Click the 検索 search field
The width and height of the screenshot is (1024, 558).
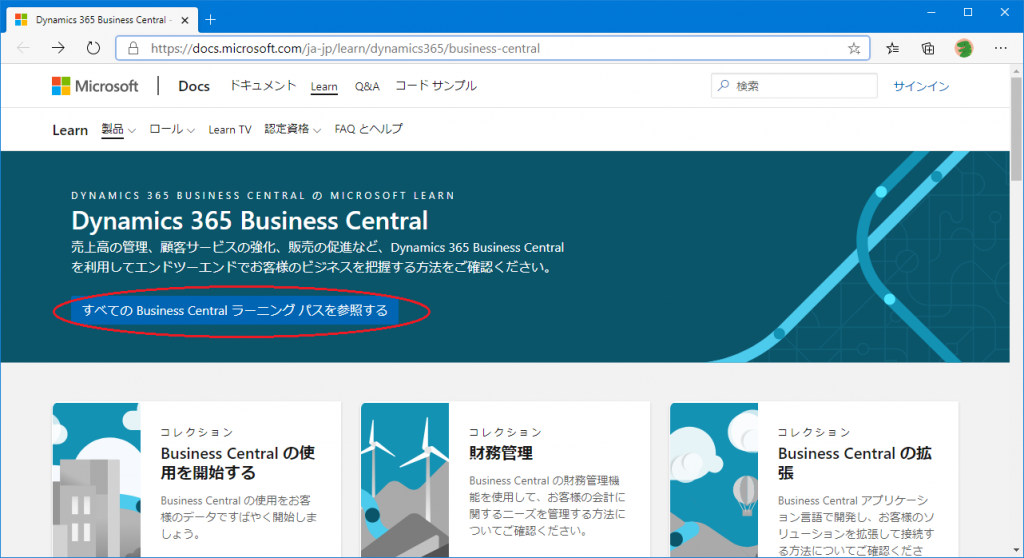[x=794, y=86]
